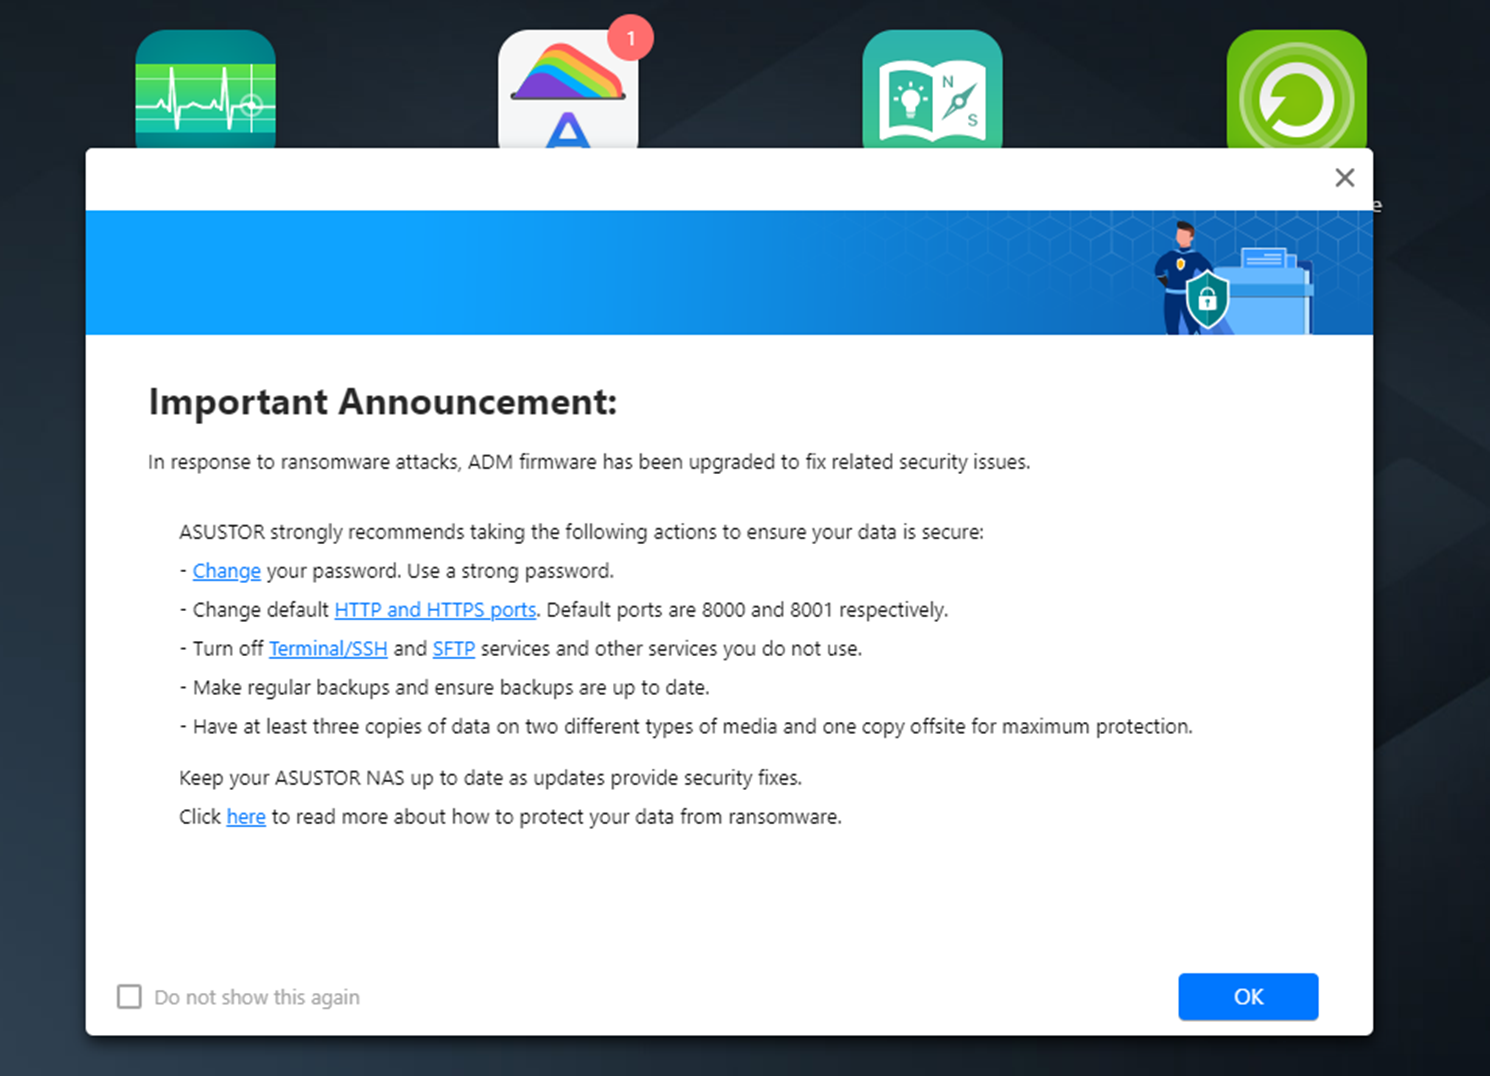Open the guide book compass icon

pyautogui.click(x=932, y=90)
